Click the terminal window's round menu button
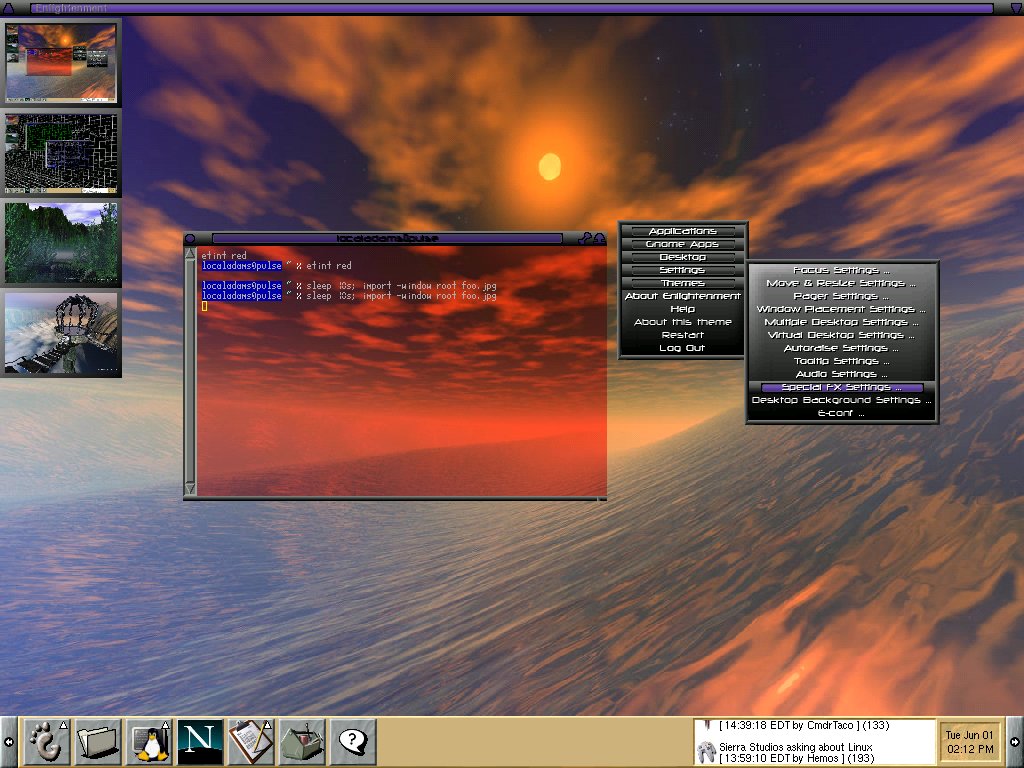This screenshot has height=768, width=1024. pyautogui.click(x=190, y=239)
